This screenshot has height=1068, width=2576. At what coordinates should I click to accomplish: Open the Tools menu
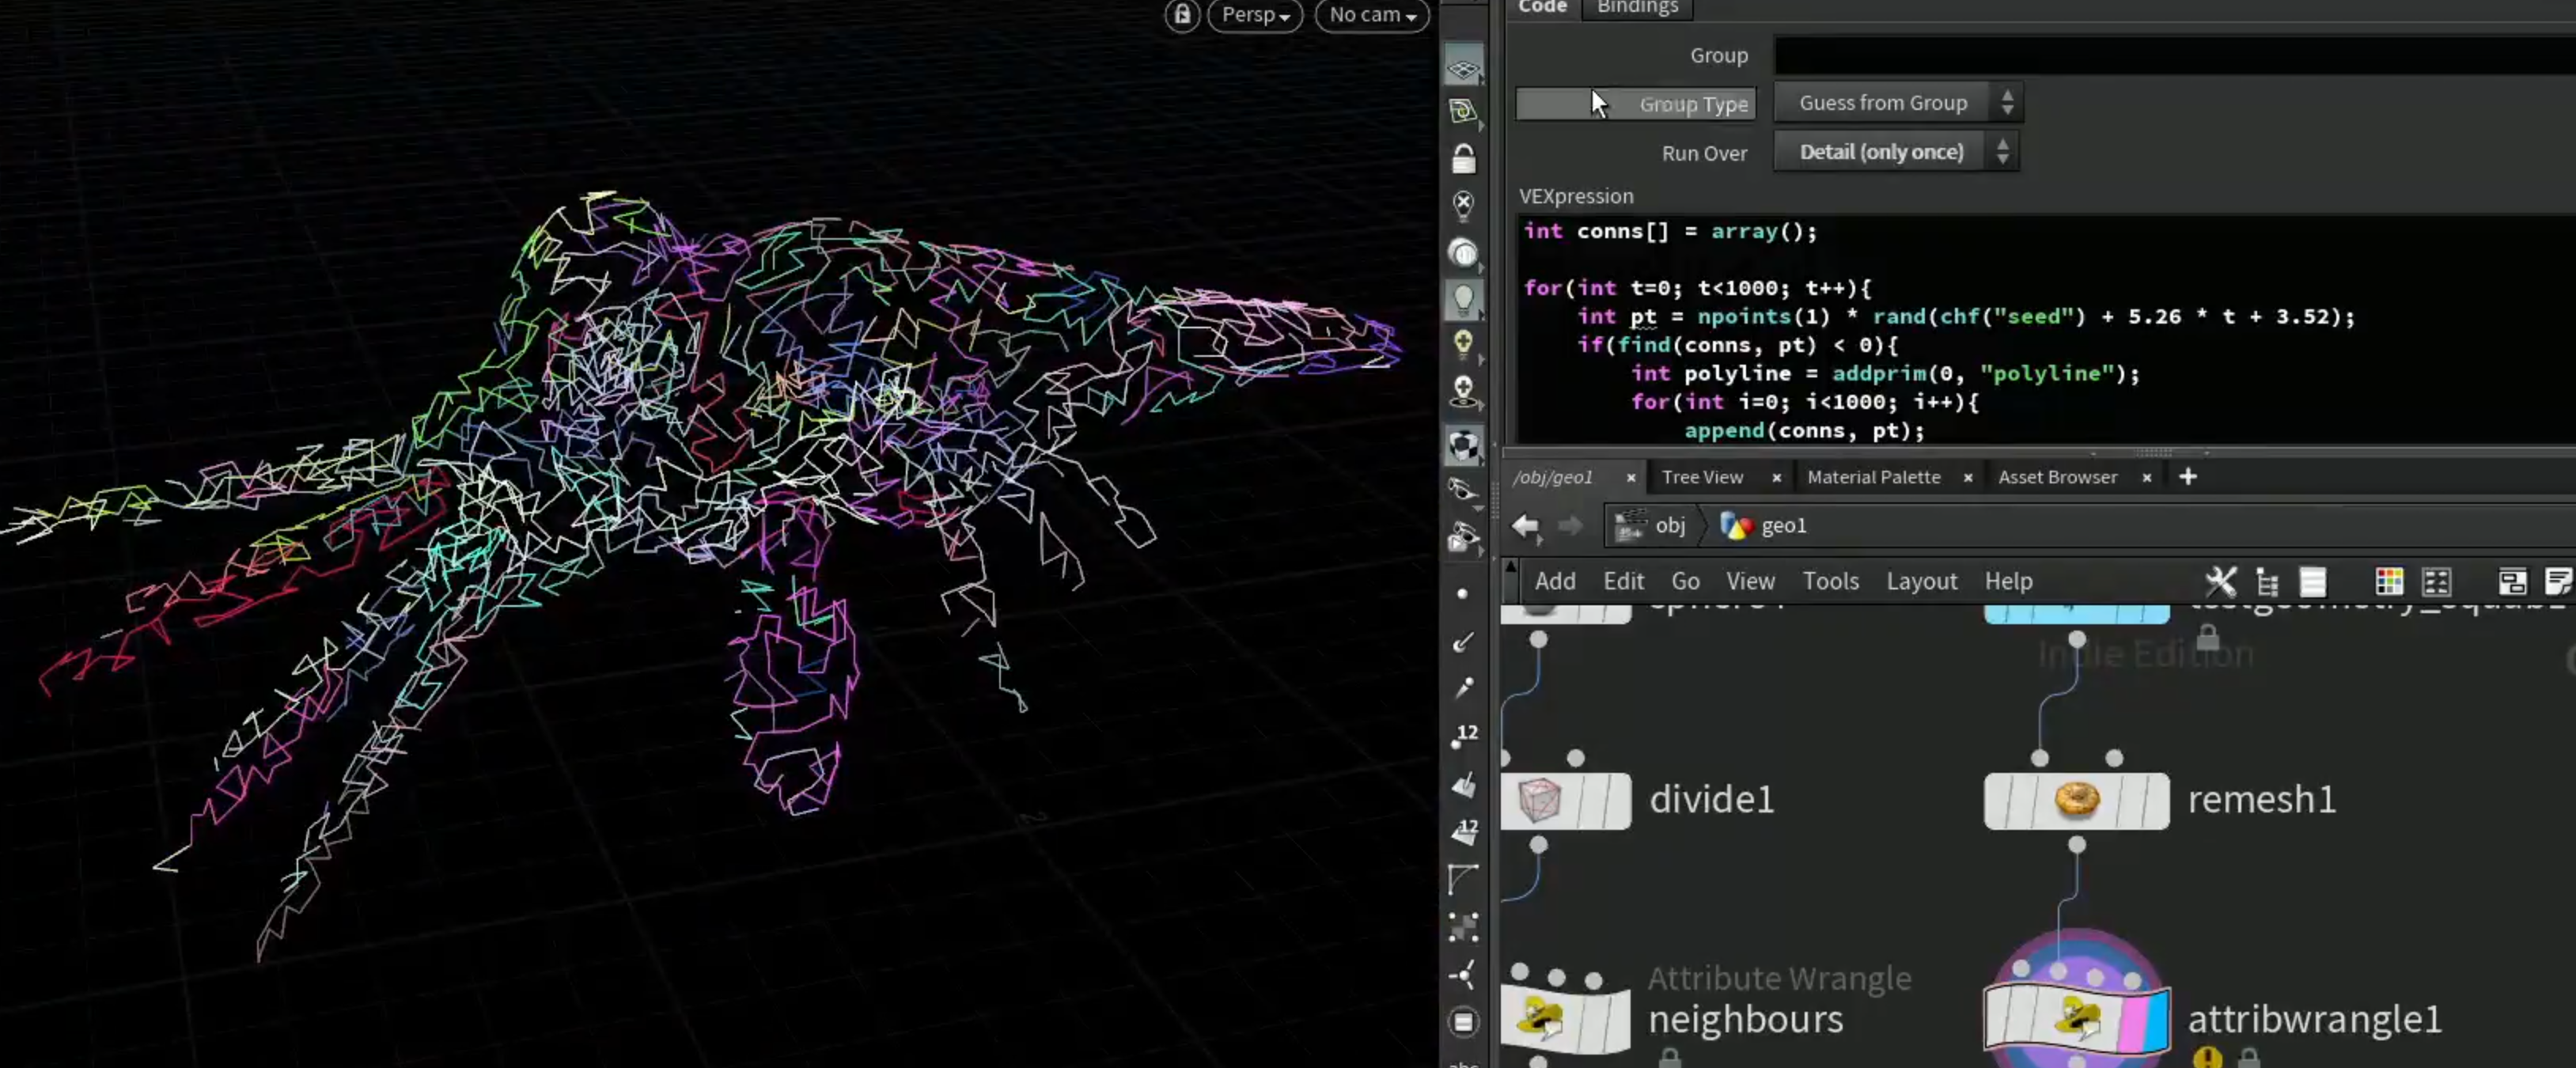pyautogui.click(x=1830, y=581)
